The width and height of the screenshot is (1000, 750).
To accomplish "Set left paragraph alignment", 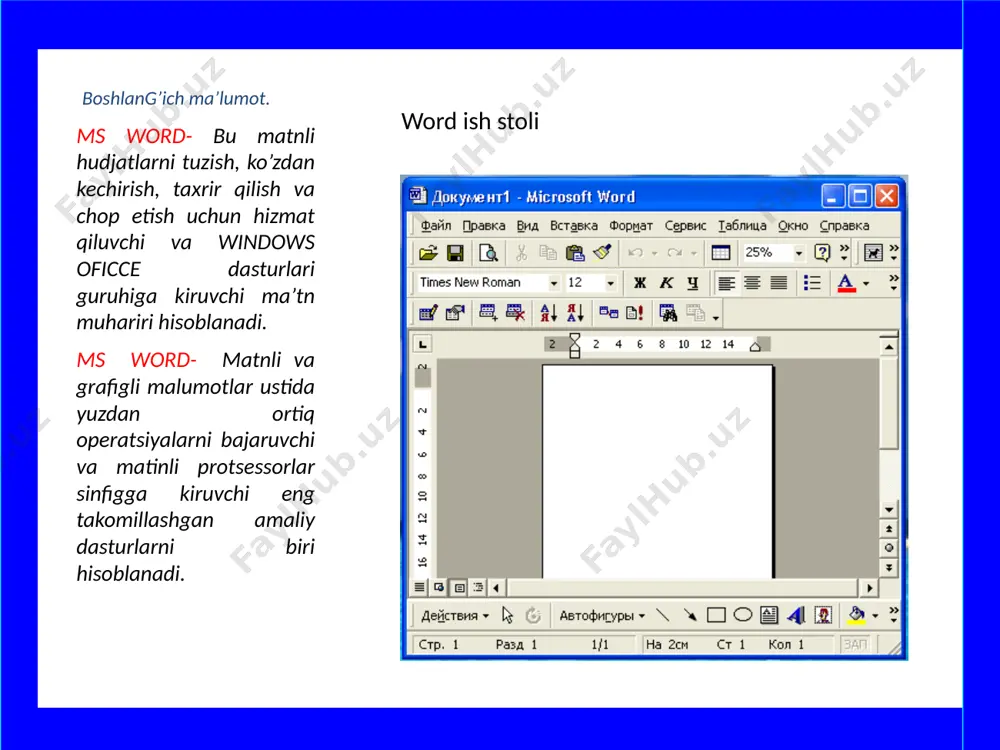I will (726, 283).
